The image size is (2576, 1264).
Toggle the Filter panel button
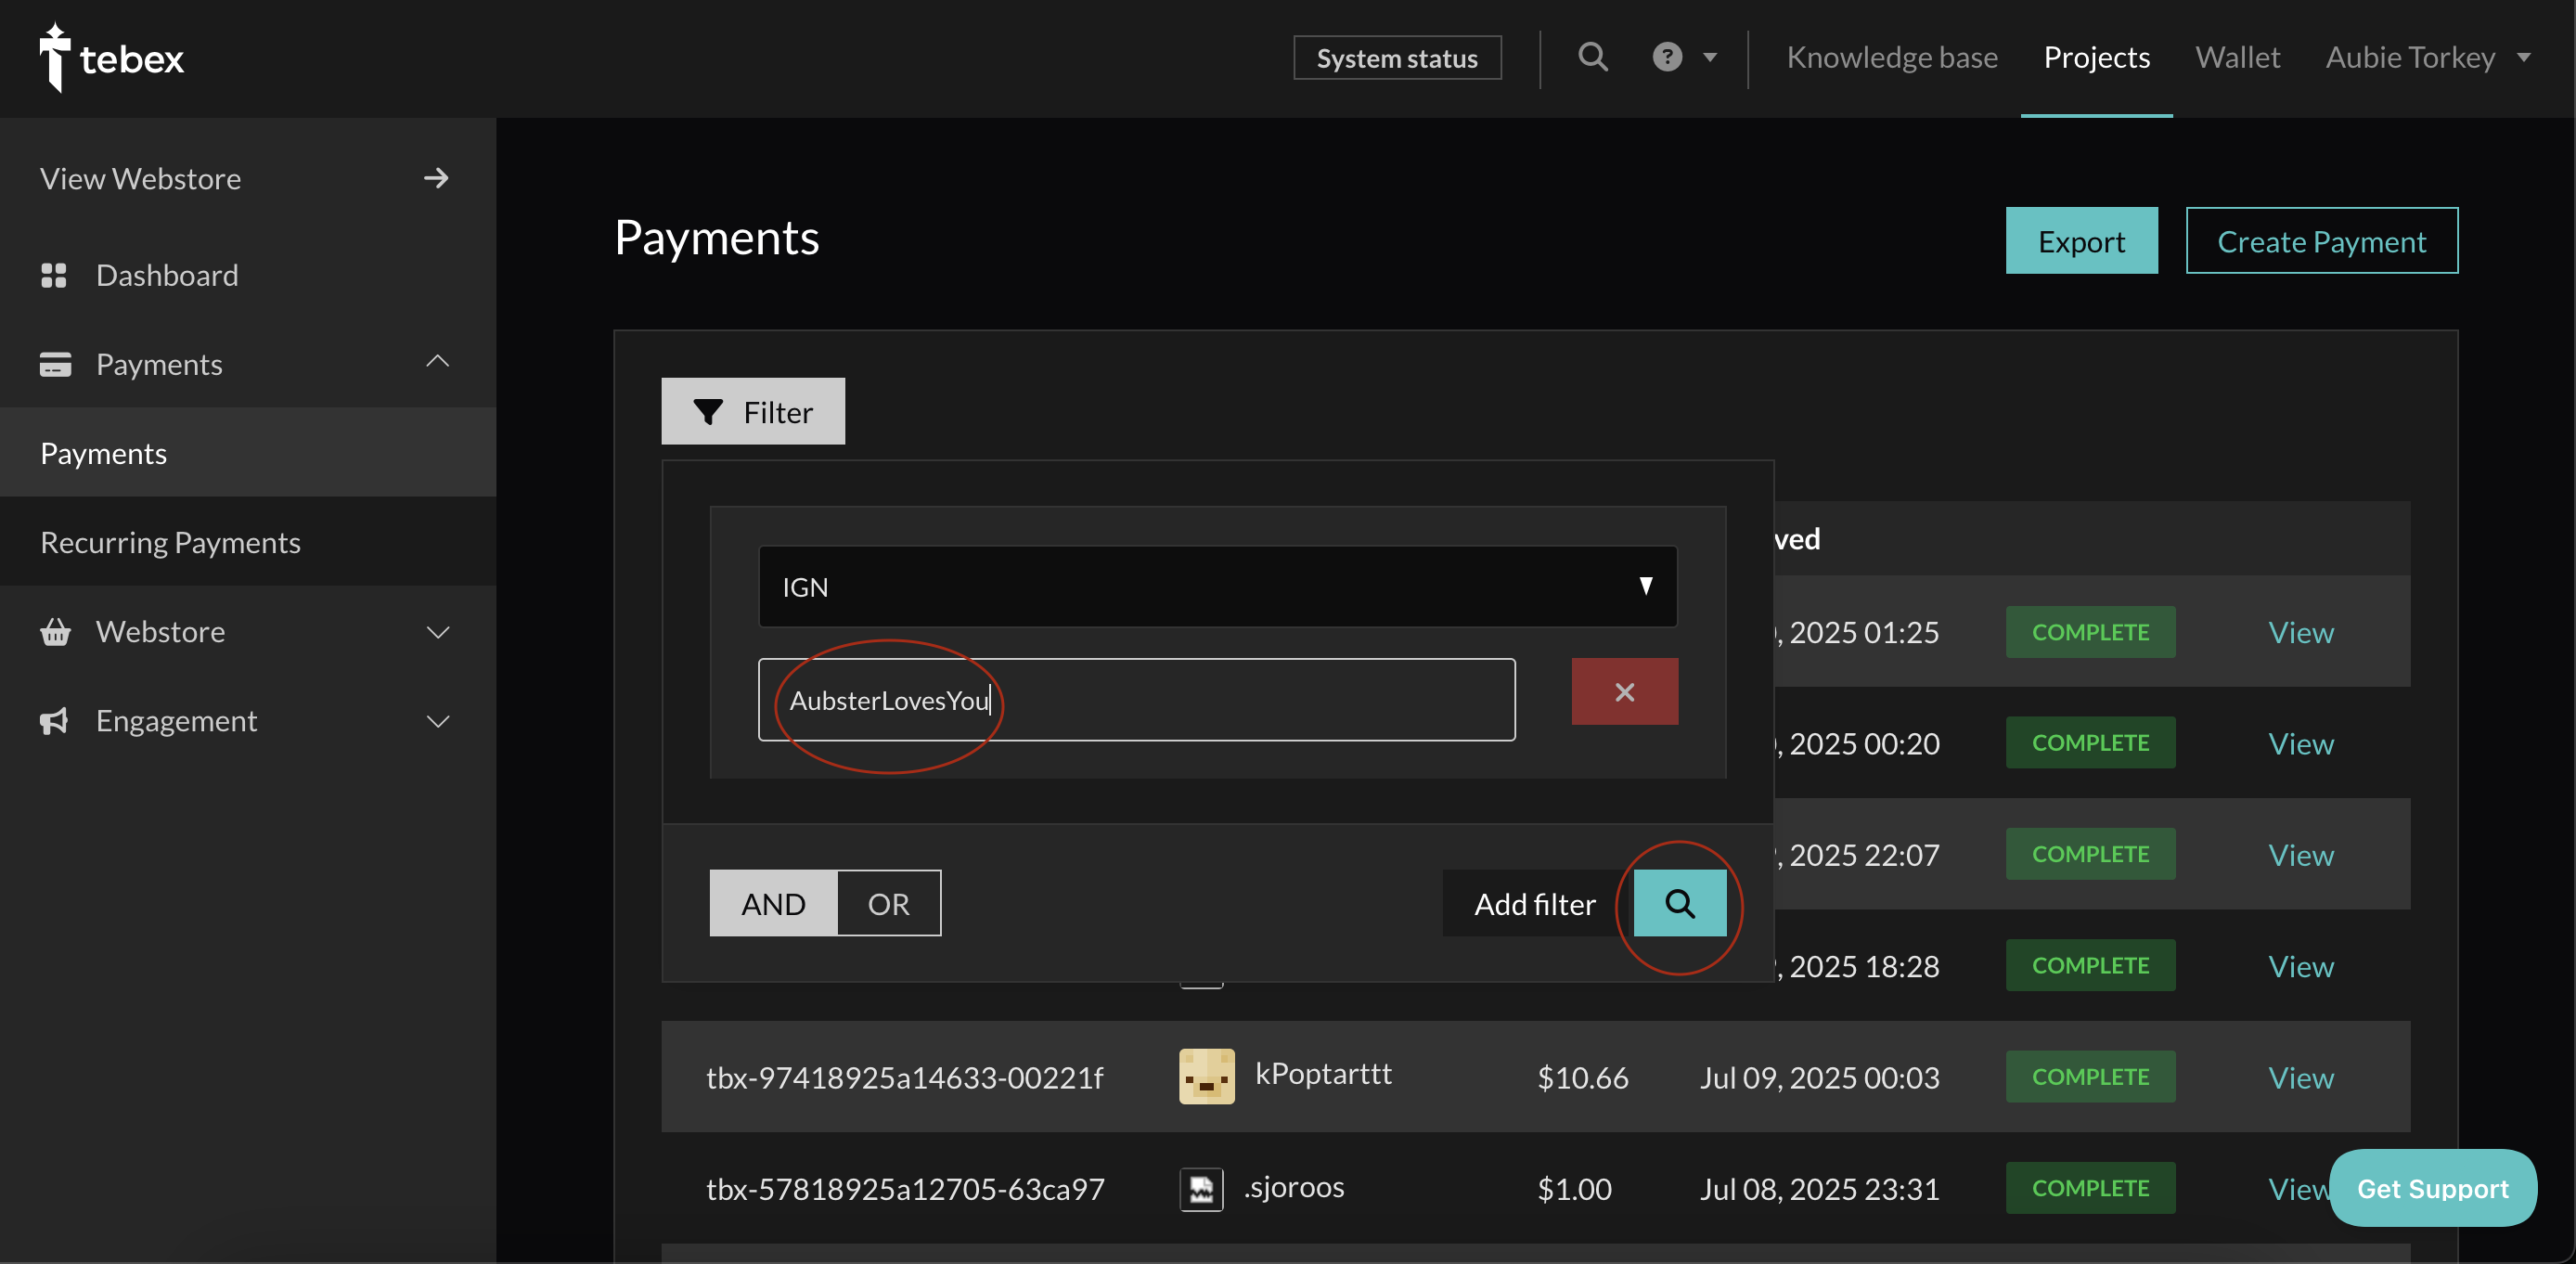tap(753, 411)
